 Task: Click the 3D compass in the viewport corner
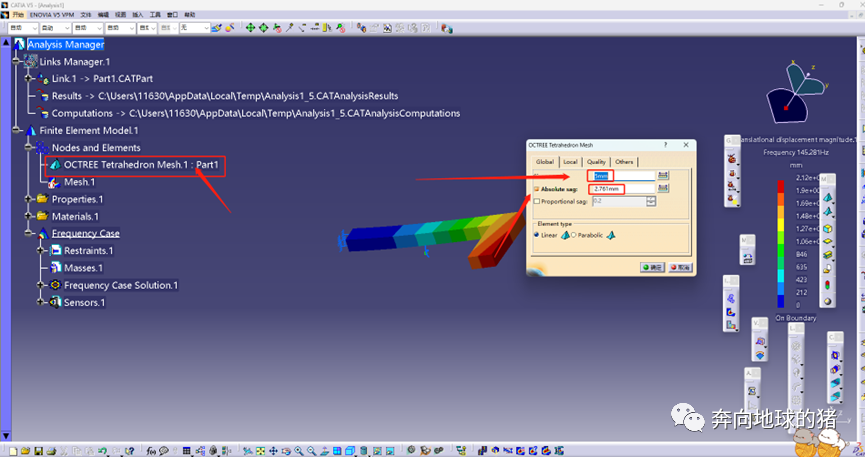tap(794, 91)
